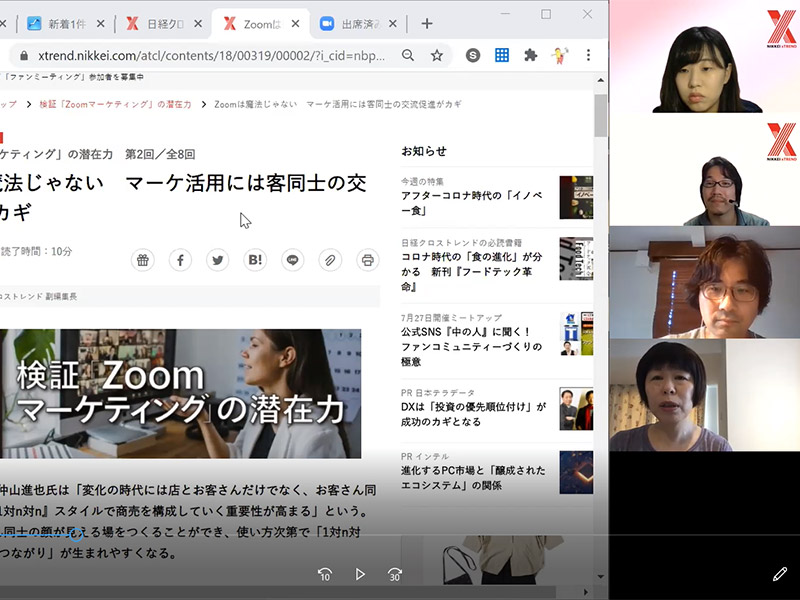Click the S extension icon in the toolbar
800x600 pixels.
[472, 55]
